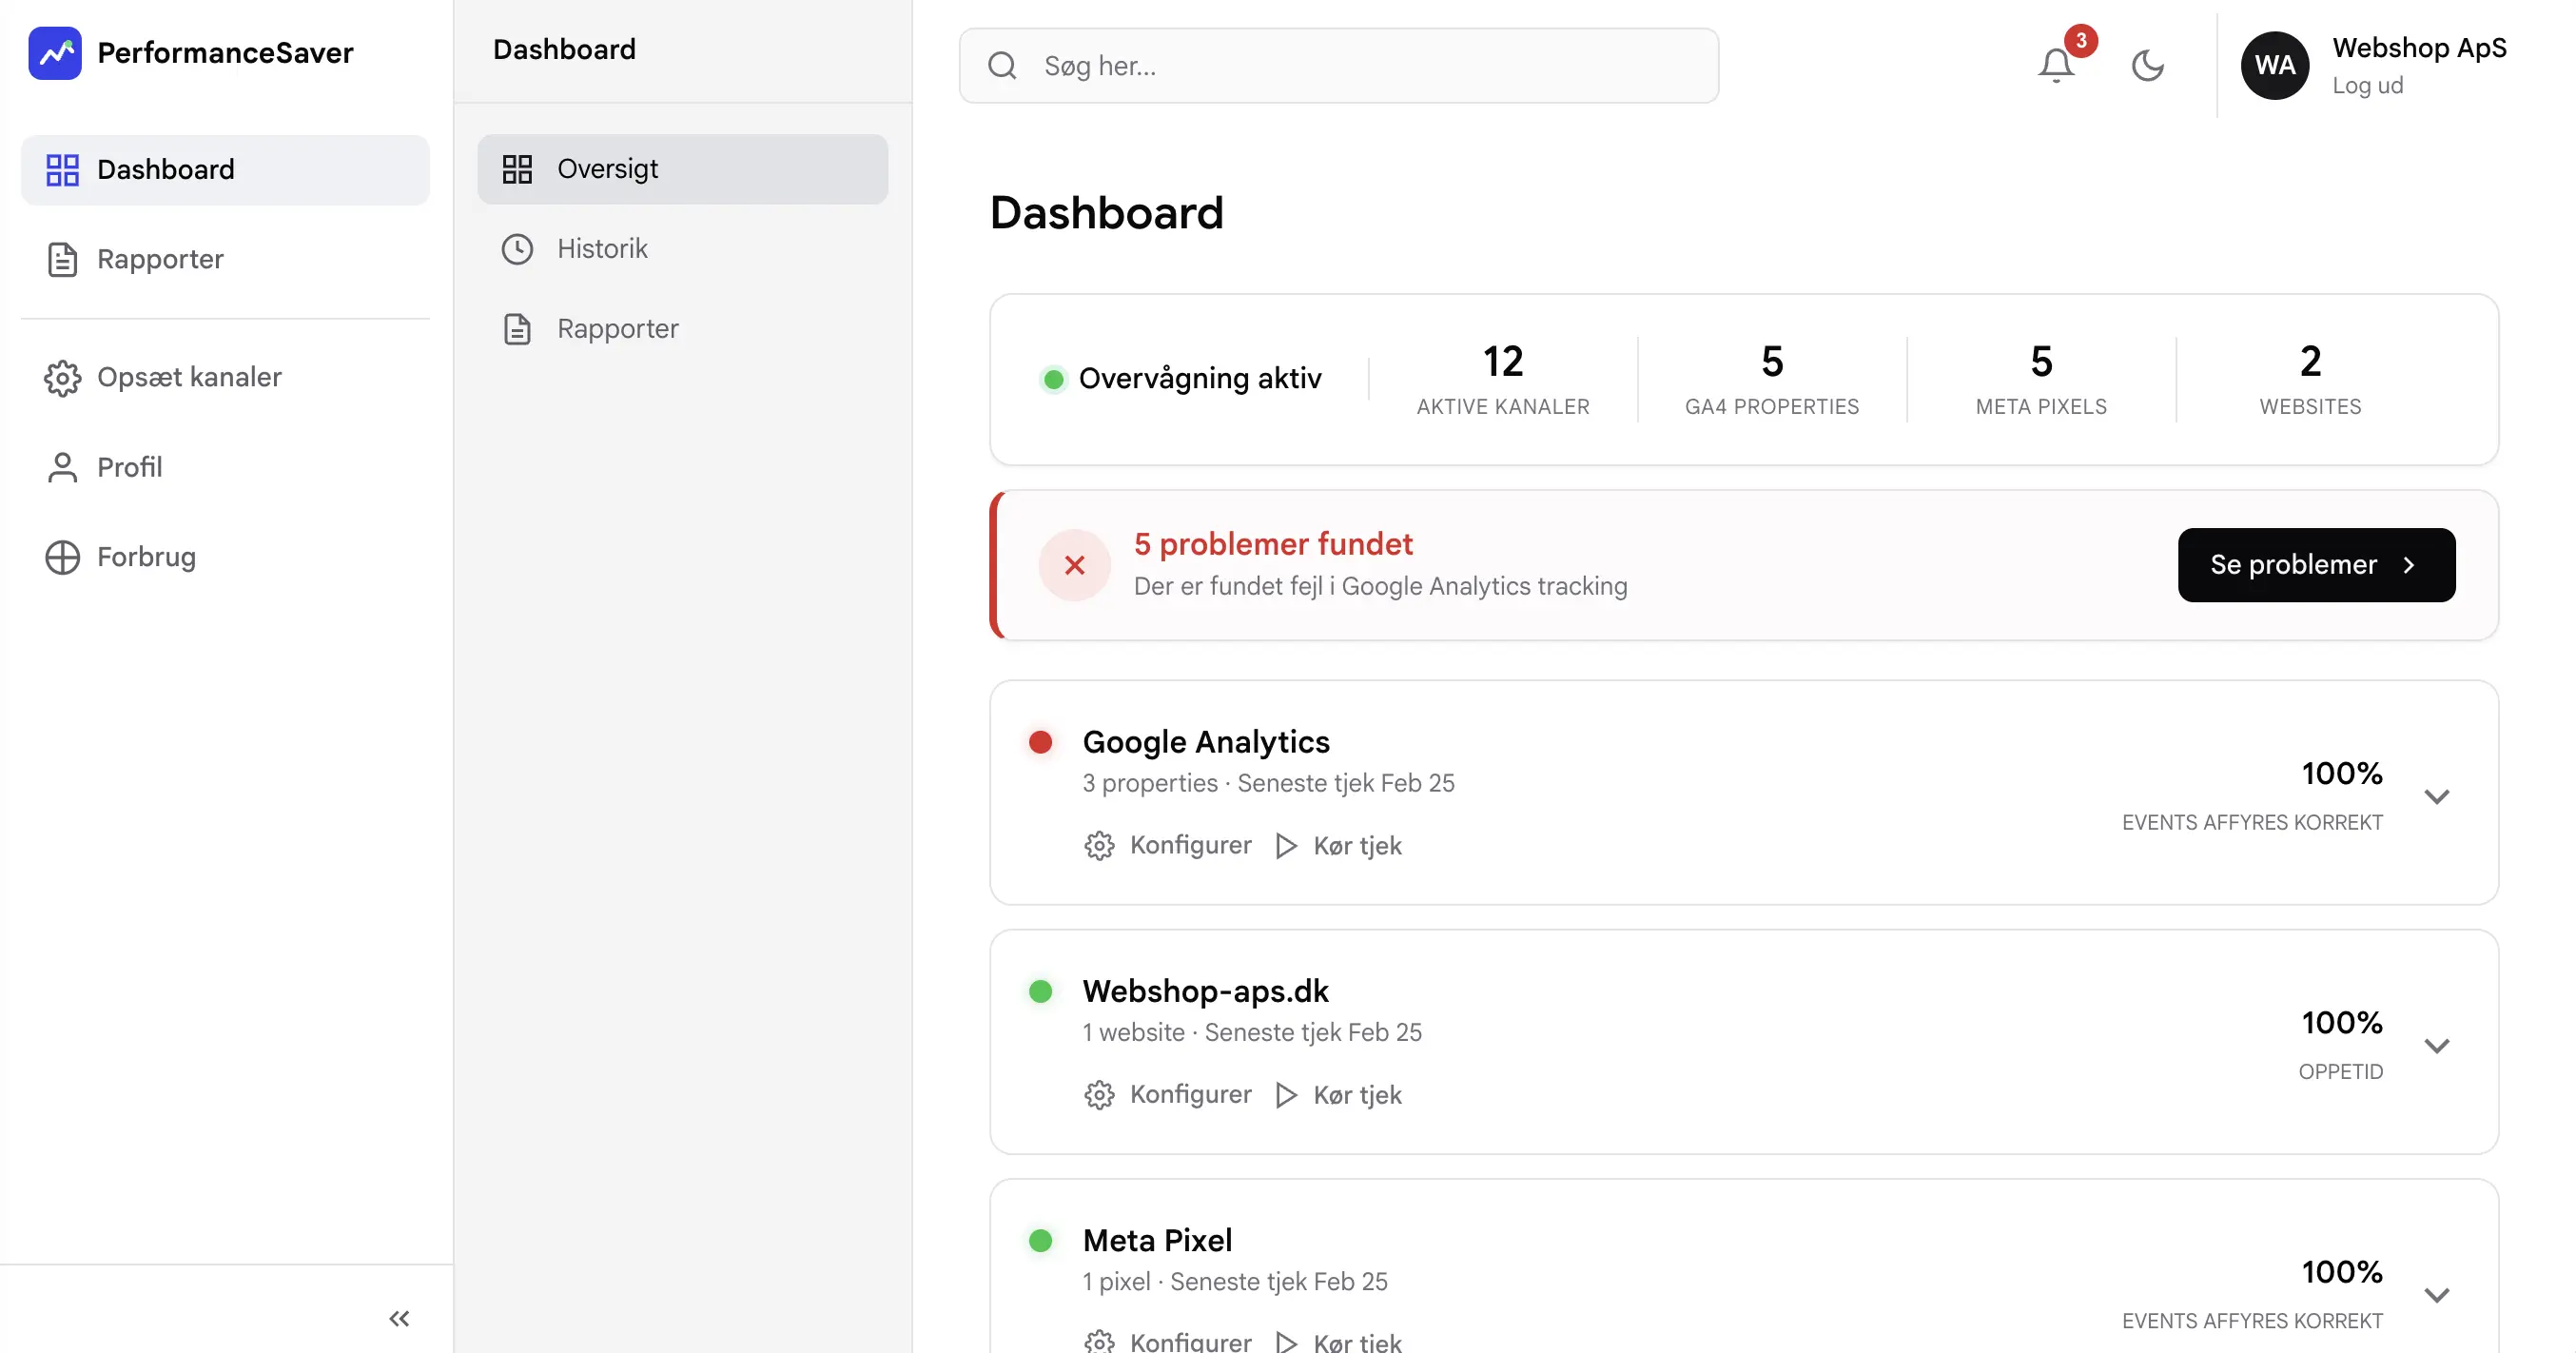2576x1353 pixels.
Task: Click Kør tjek under Meta Pixel
Action: [x=1338, y=1342]
